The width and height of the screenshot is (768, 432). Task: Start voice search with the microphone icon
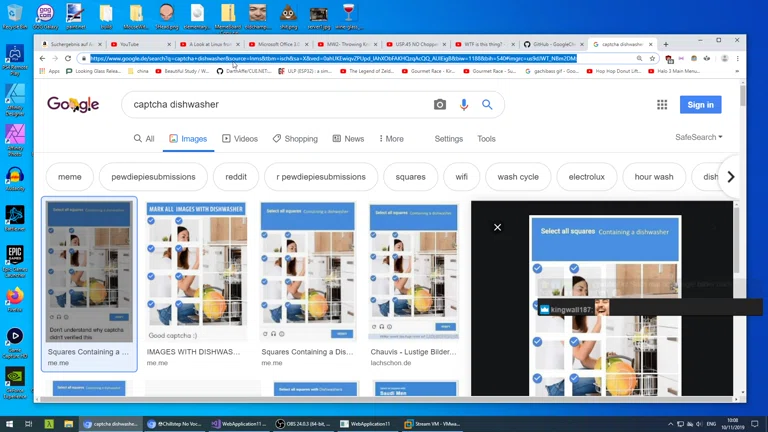[x=463, y=104]
